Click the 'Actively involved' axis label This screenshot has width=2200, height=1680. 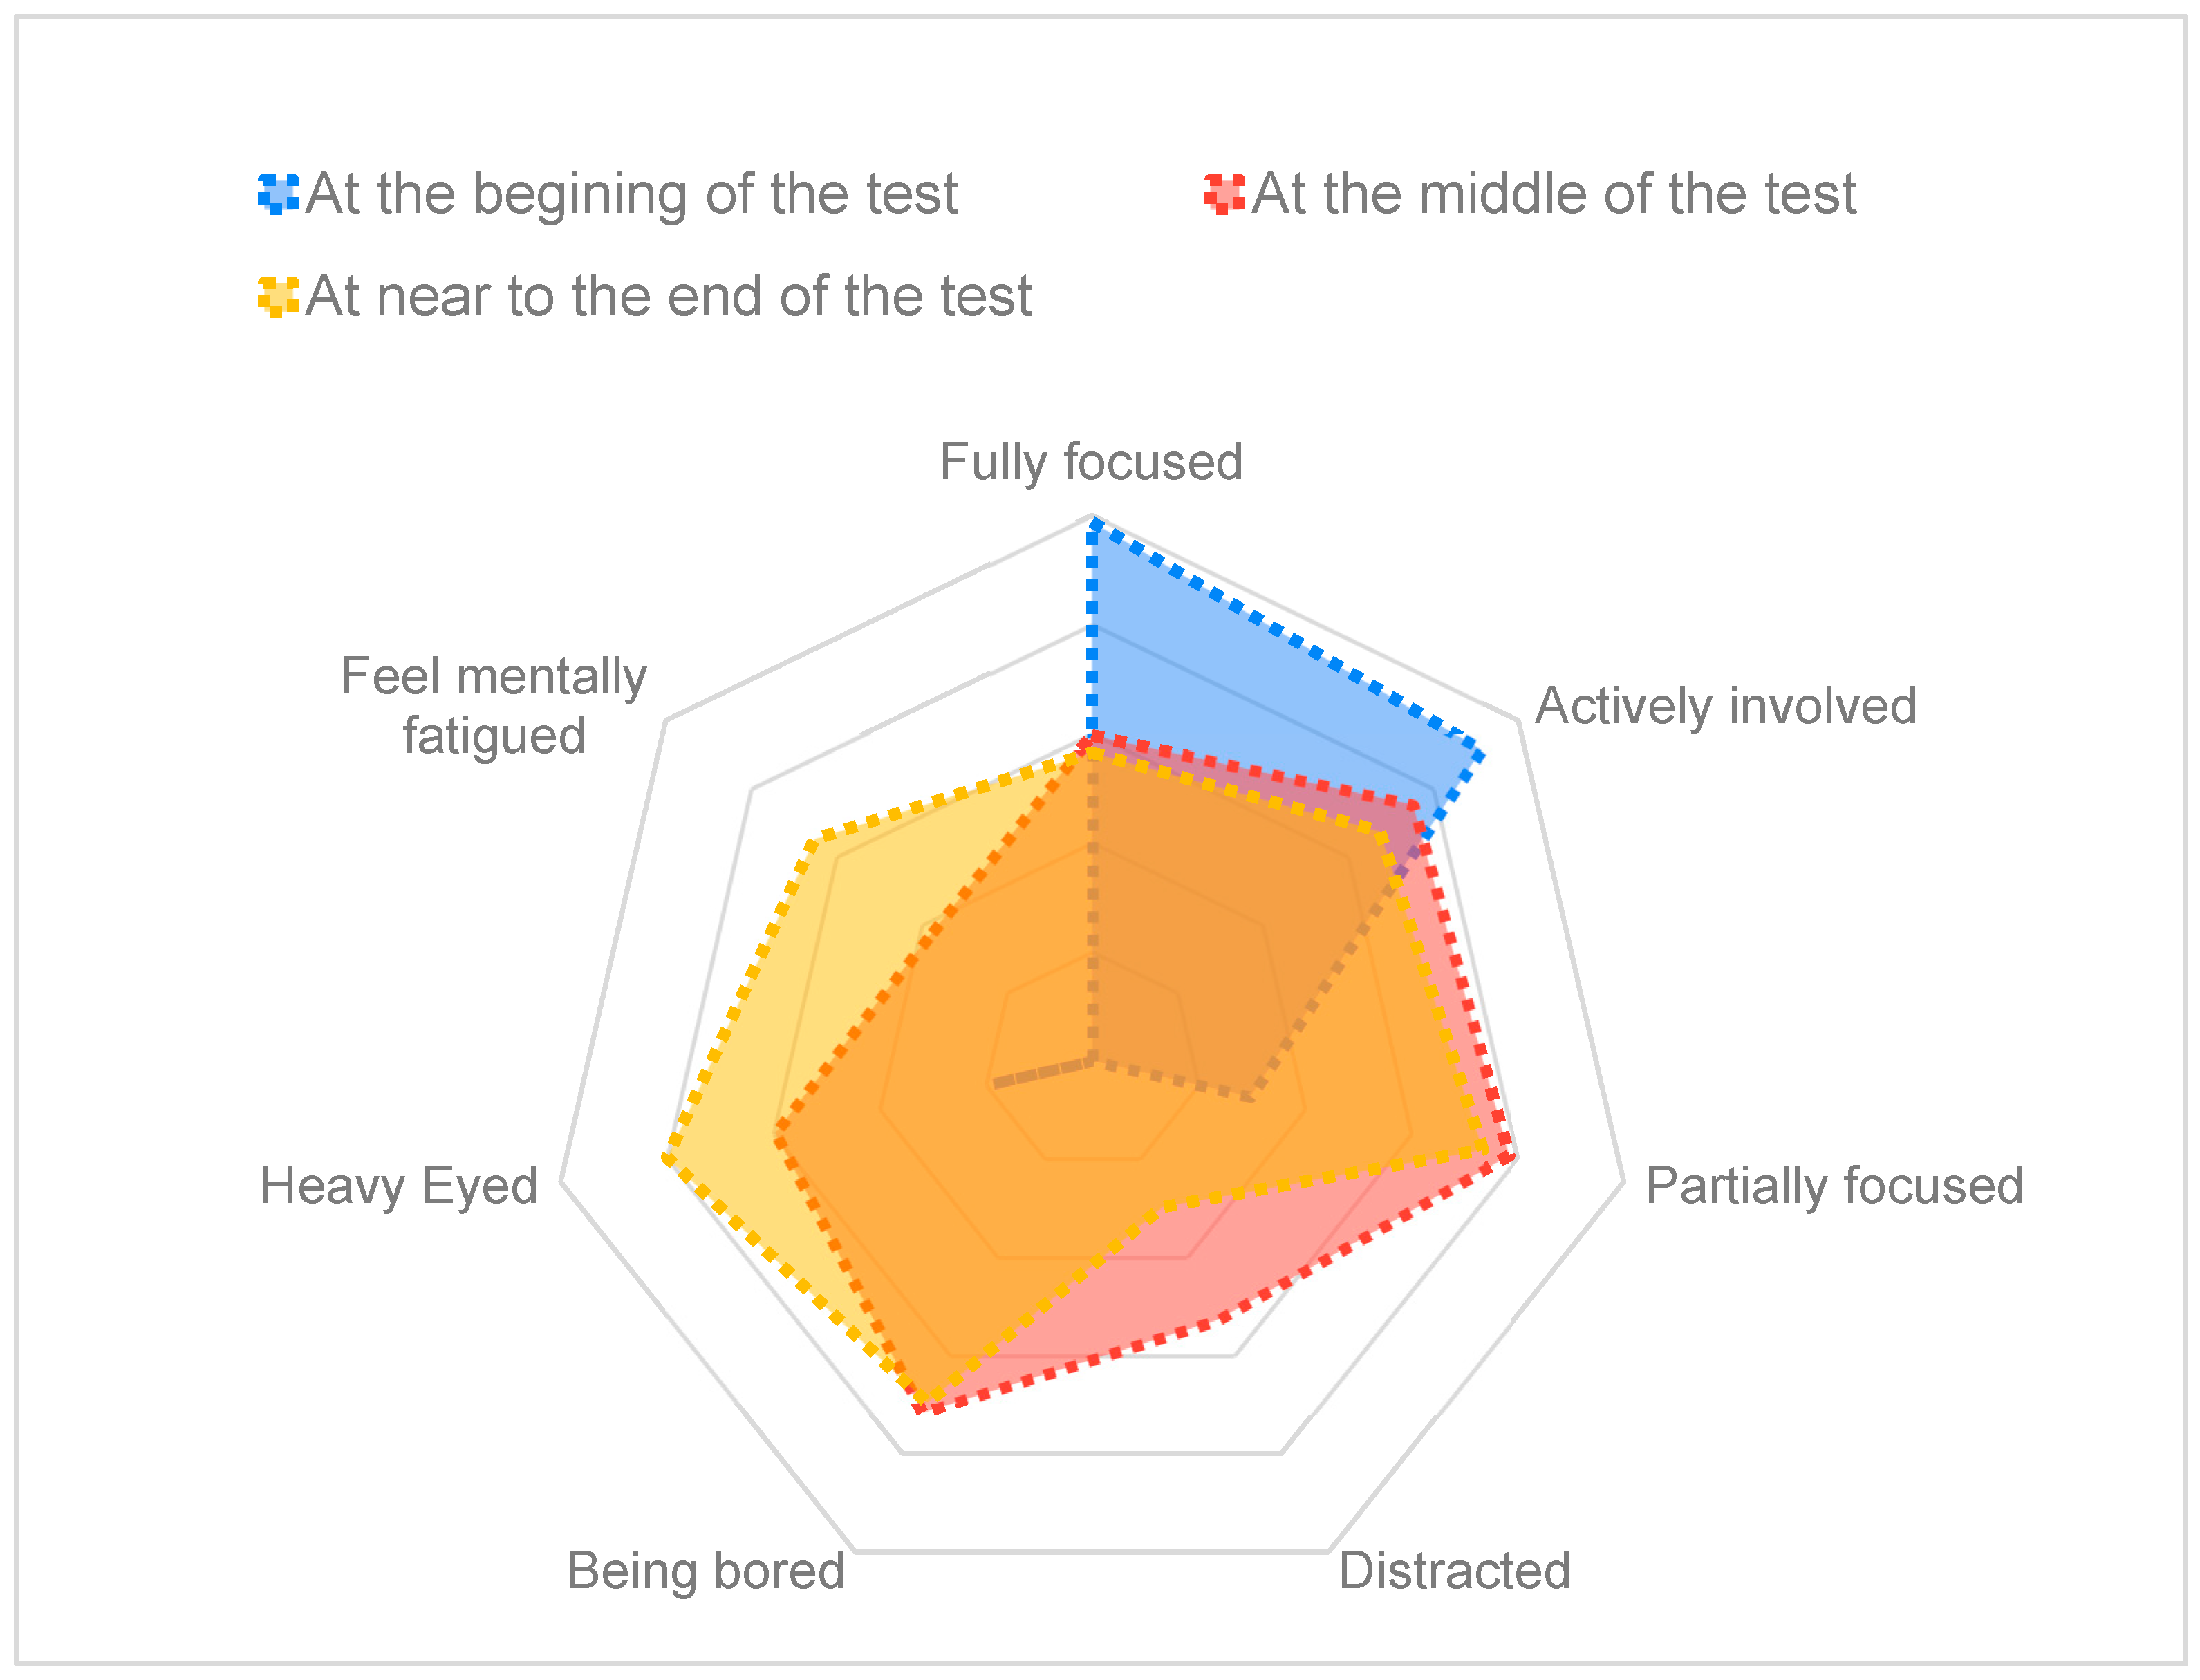tap(1725, 706)
